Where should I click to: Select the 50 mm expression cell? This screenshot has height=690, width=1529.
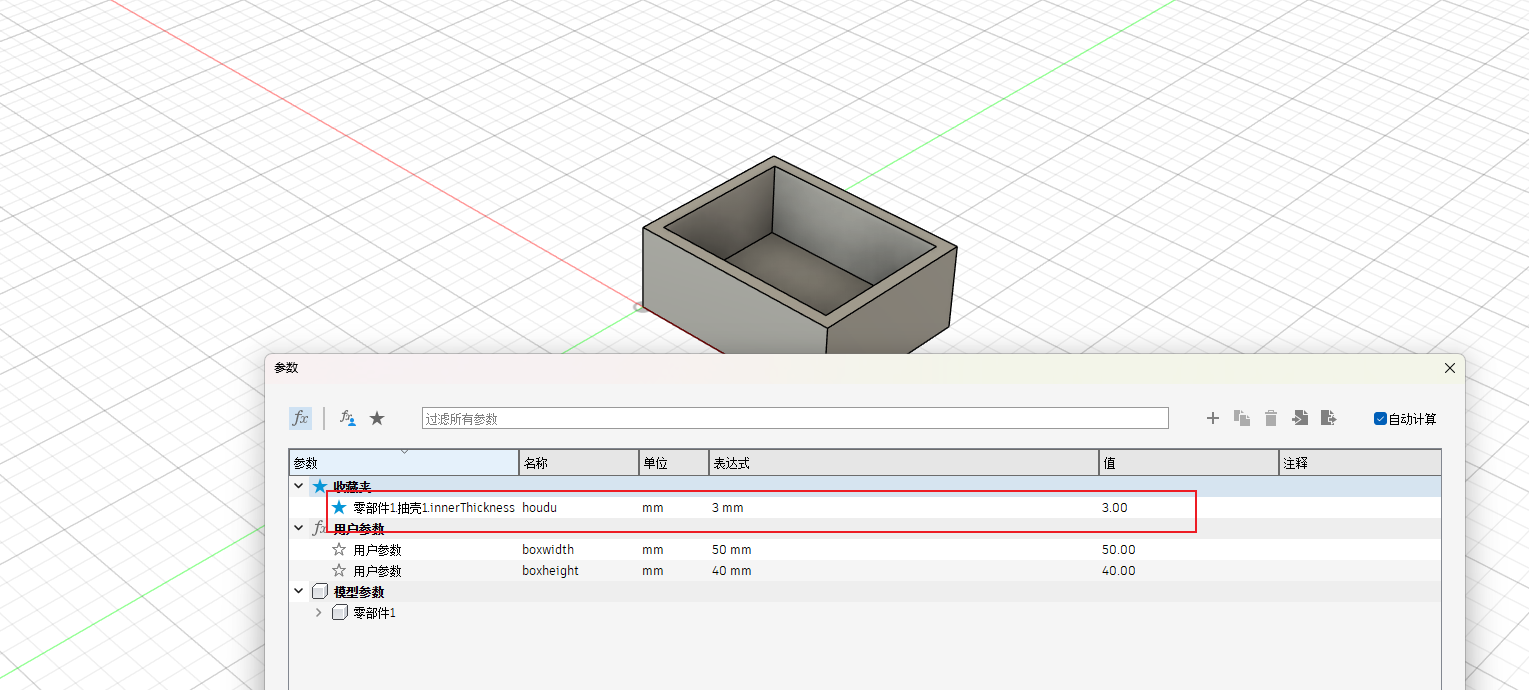[x=731, y=550]
